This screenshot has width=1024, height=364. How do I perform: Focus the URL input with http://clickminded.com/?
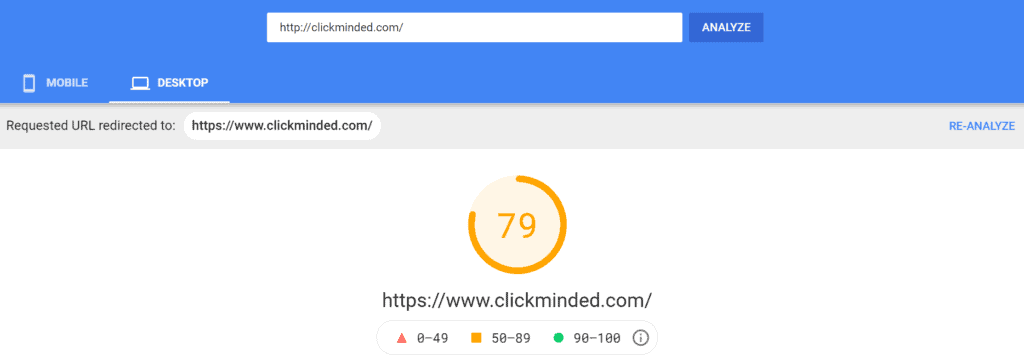pos(475,27)
